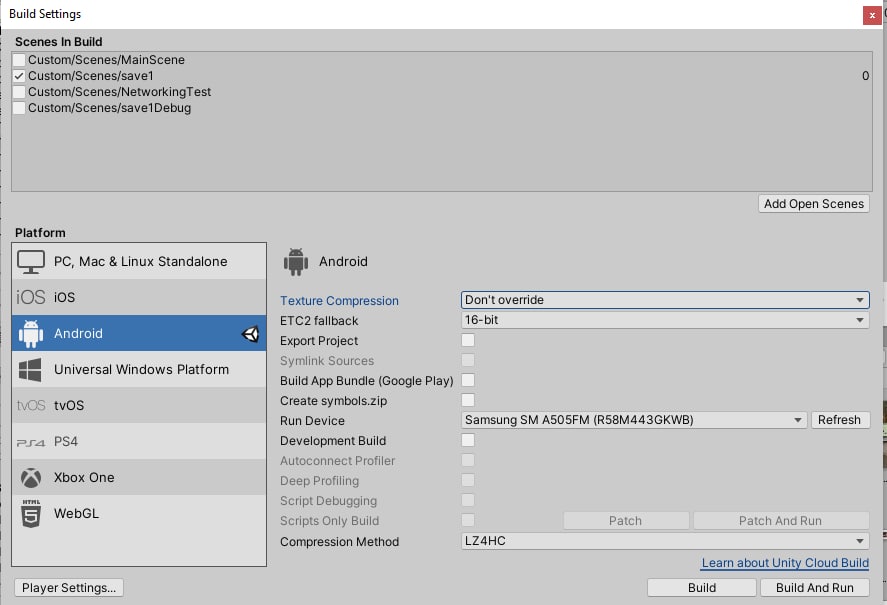
Task: Toggle Build App Bundle (Google Play) checkbox
Action: point(468,380)
